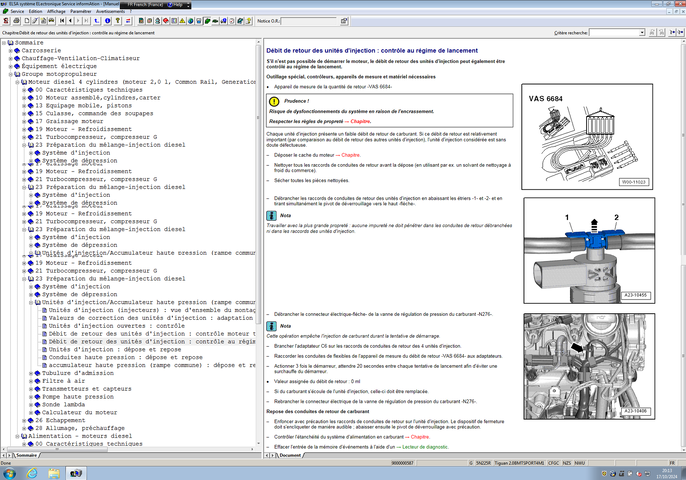Viewport: 686px width, 480px height.
Task: Click the button right of Notice O.R. field
Action: click(344, 21)
